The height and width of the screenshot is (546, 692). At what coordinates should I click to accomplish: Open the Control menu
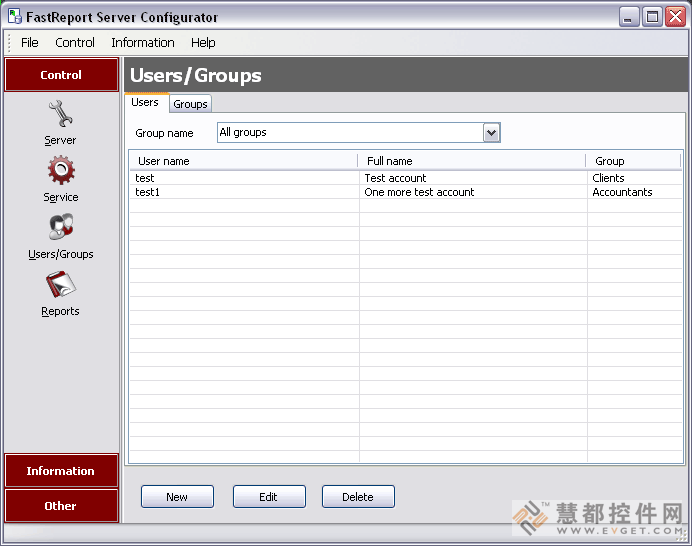tap(75, 42)
